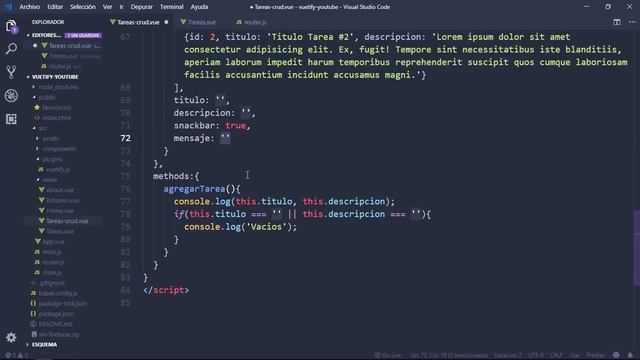Click the Vue icon beside Tareas-crud.vue in tree
The height and width of the screenshot is (360, 640).
41,221
